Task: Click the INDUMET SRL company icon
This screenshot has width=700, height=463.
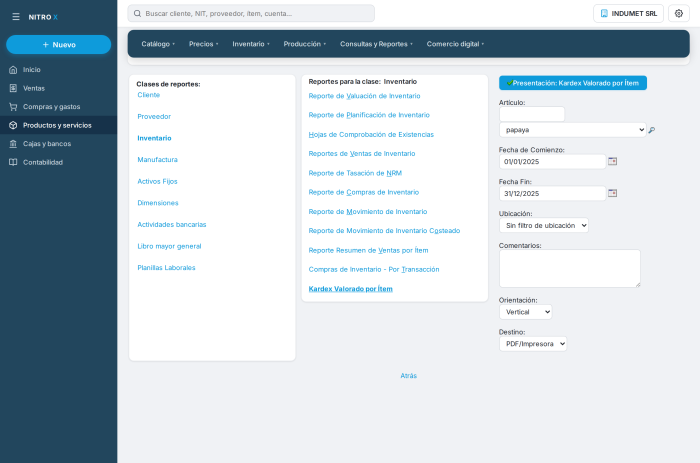Action: (x=604, y=13)
